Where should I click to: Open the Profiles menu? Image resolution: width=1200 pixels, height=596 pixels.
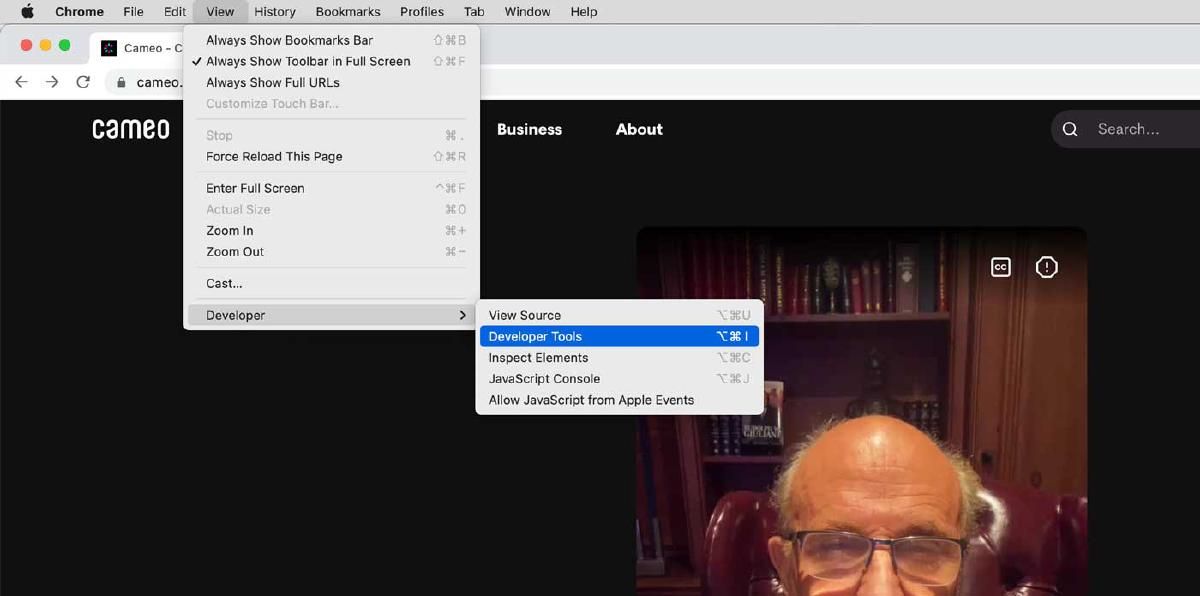pyautogui.click(x=422, y=12)
